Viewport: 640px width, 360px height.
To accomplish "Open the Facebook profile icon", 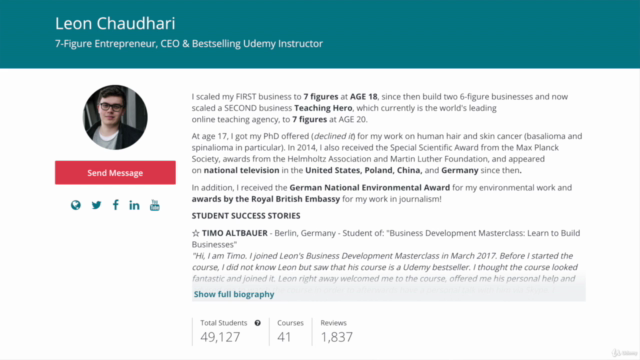I will (x=116, y=205).
